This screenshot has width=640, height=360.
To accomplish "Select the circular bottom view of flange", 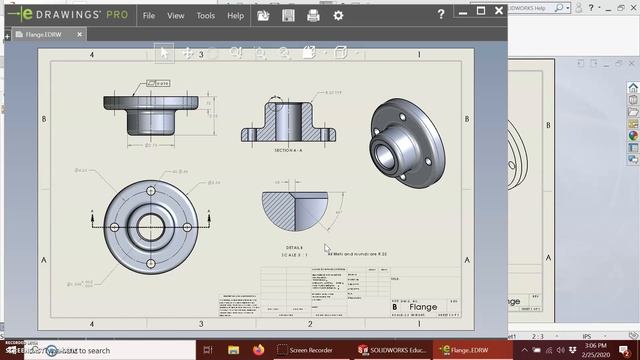I will (x=151, y=227).
